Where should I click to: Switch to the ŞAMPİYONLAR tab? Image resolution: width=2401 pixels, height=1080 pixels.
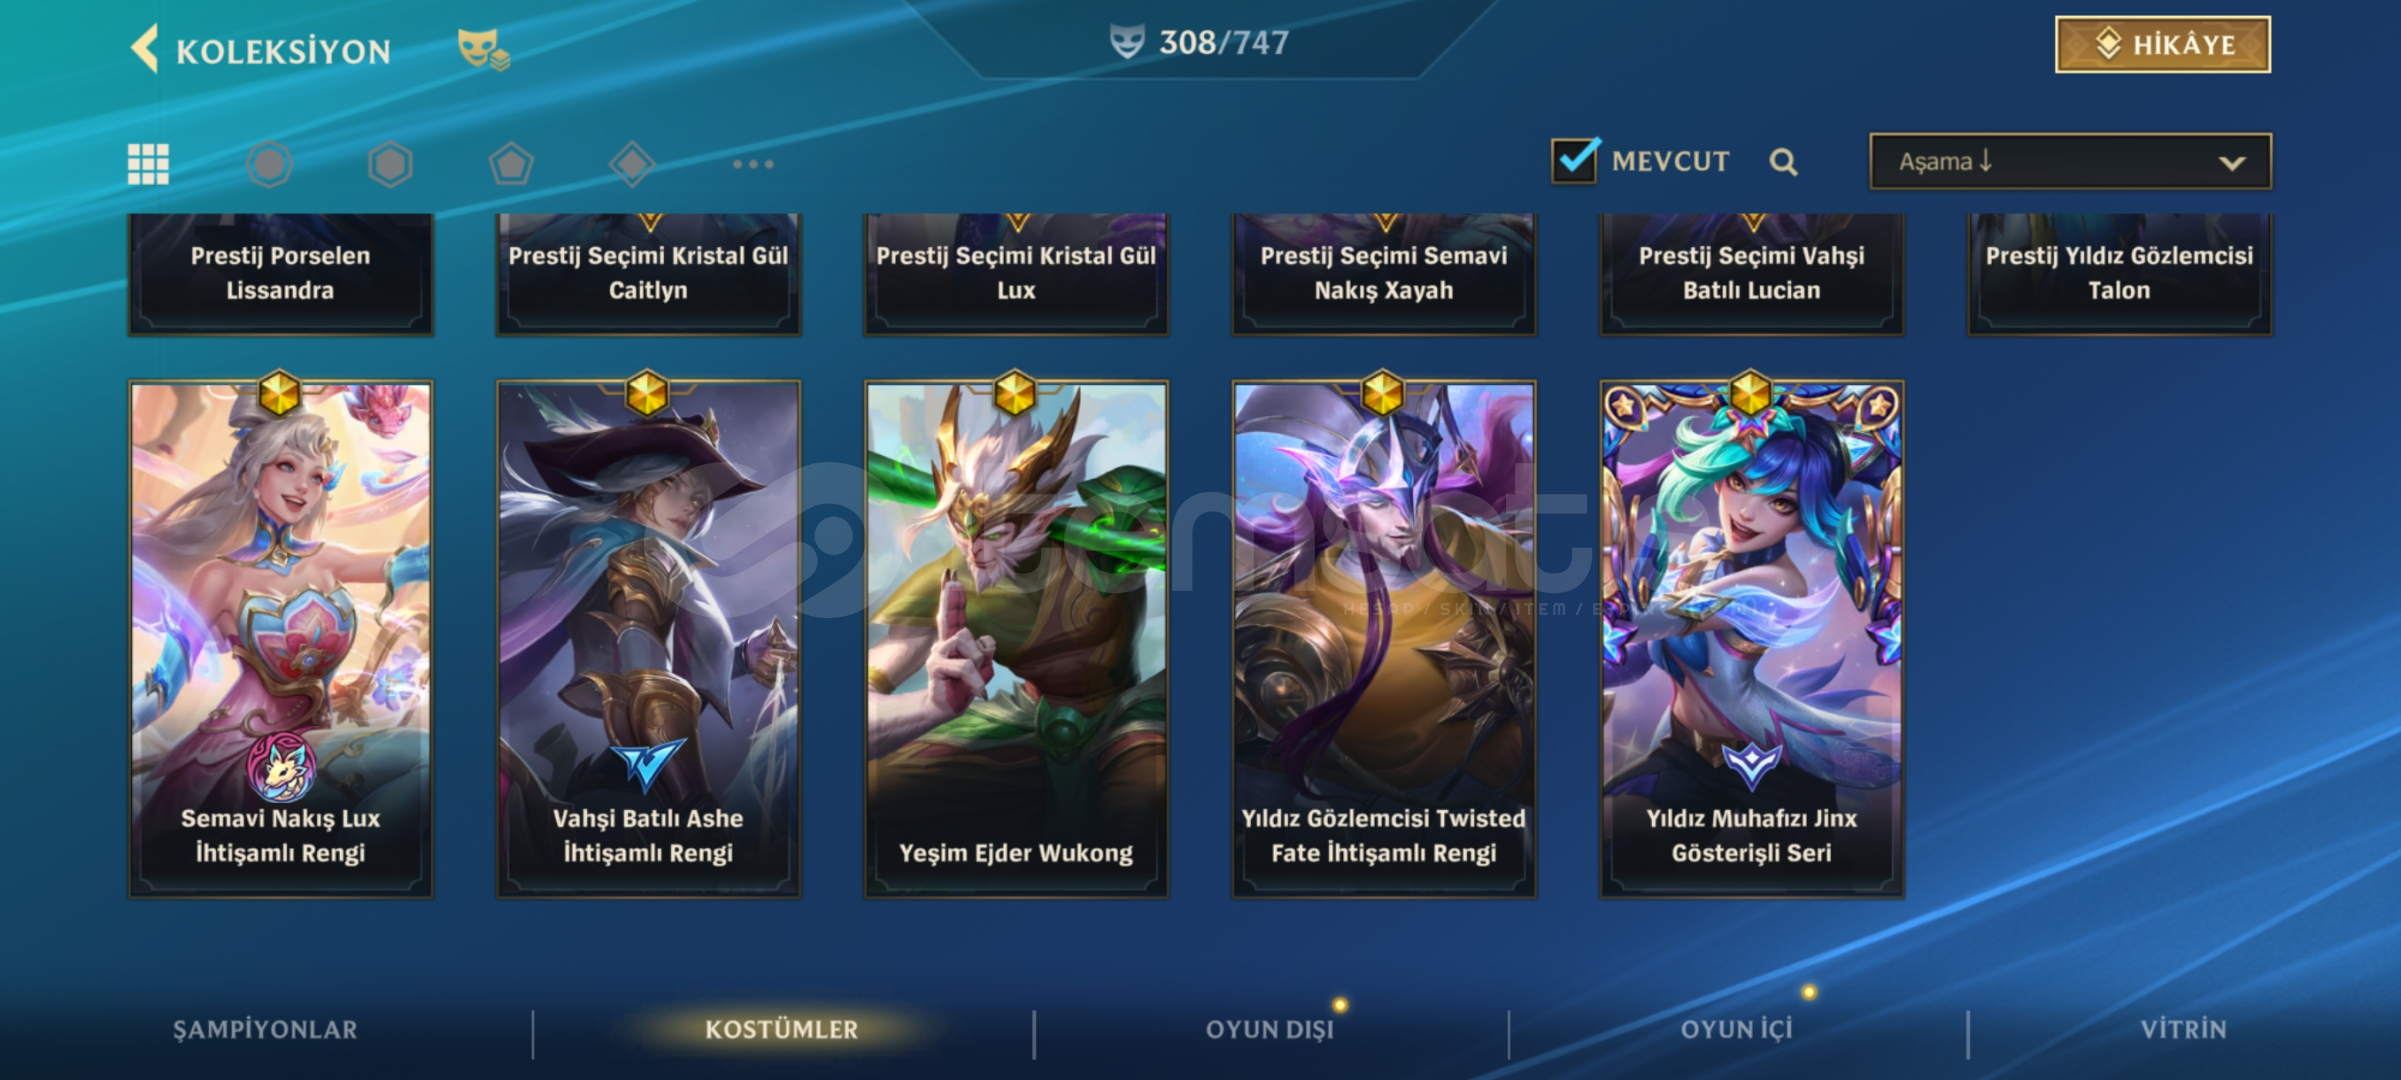[x=265, y=1029]
